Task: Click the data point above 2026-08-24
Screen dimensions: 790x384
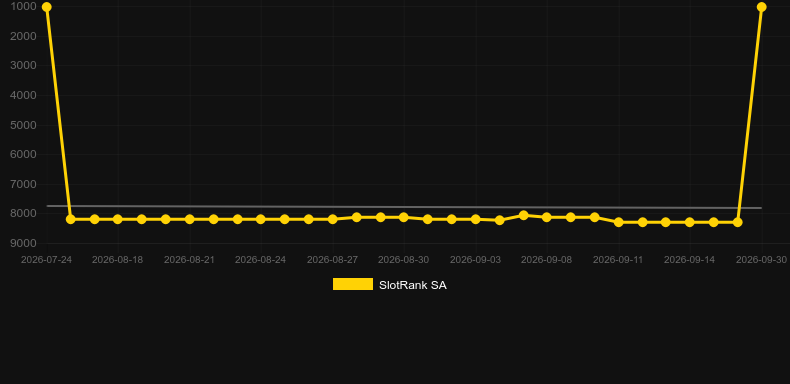Action: [260, 219]
